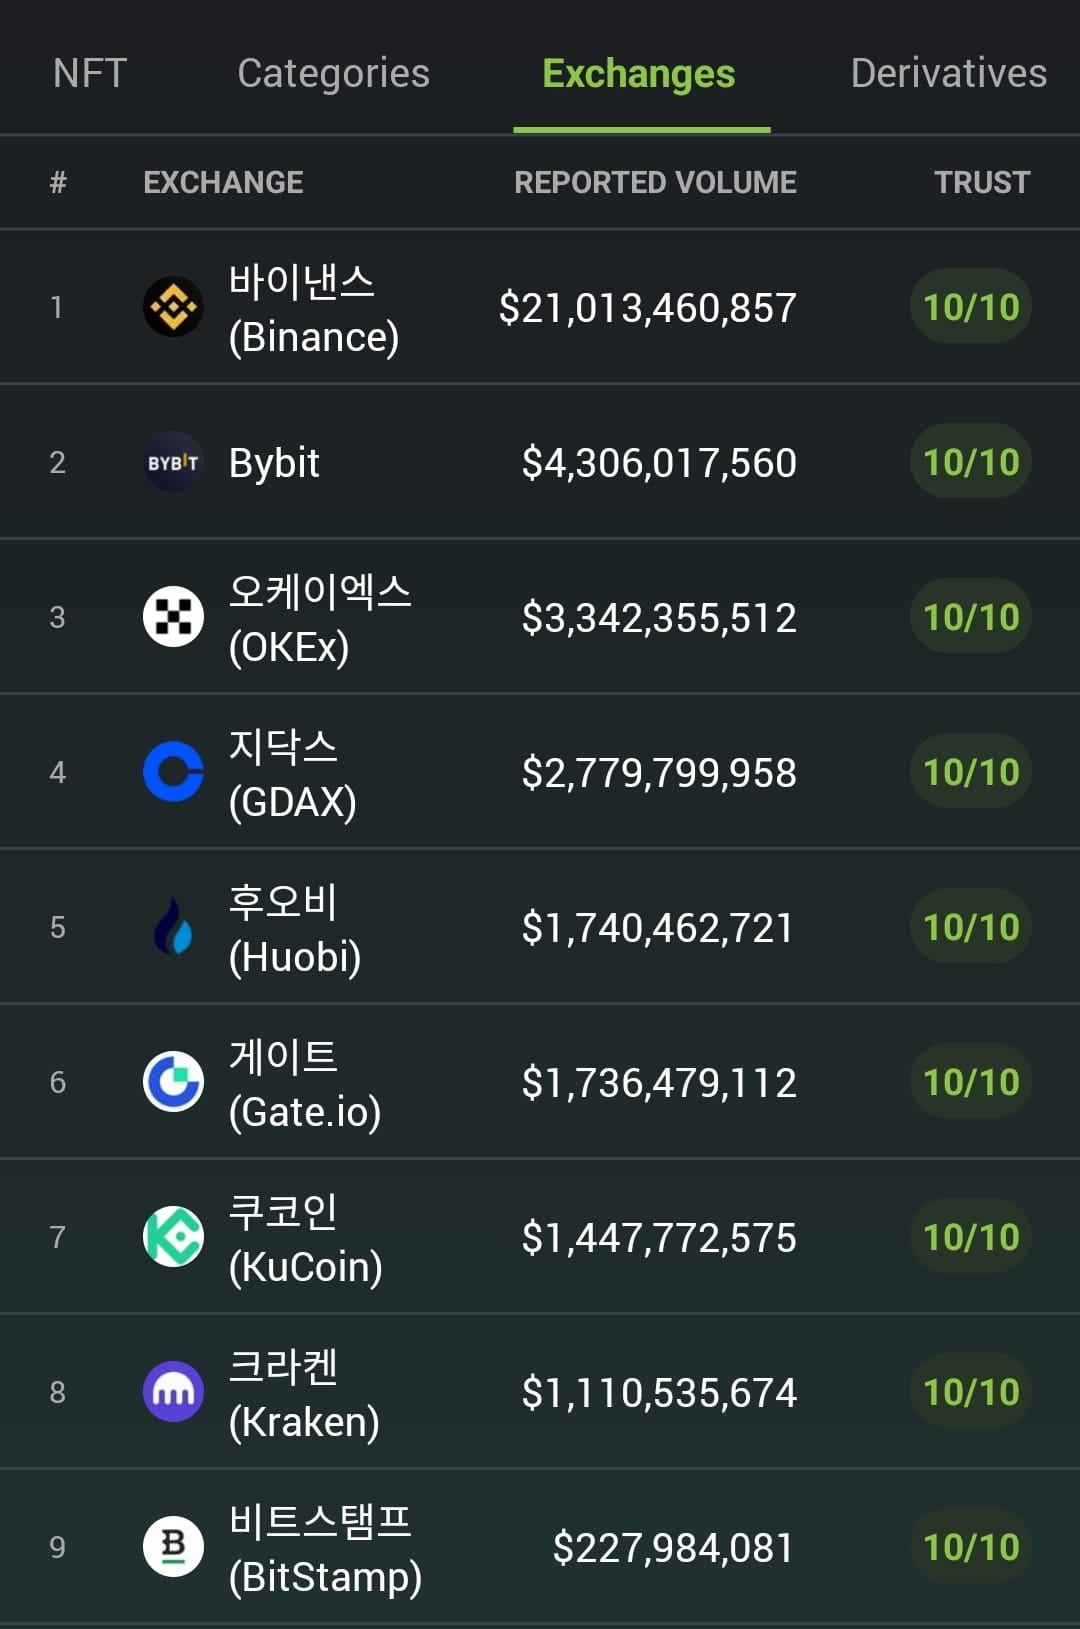1080x1629 pixels.
Task: Switch to the Derivatives tab
Action: click(948, 73)
